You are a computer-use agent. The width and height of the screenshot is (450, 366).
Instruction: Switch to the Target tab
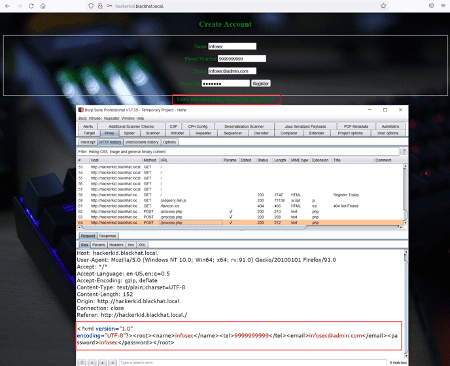(x=89, y=133)
